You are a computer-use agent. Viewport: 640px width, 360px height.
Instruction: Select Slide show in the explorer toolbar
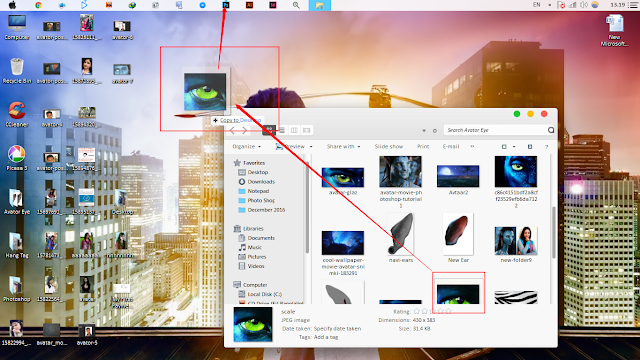389,147
